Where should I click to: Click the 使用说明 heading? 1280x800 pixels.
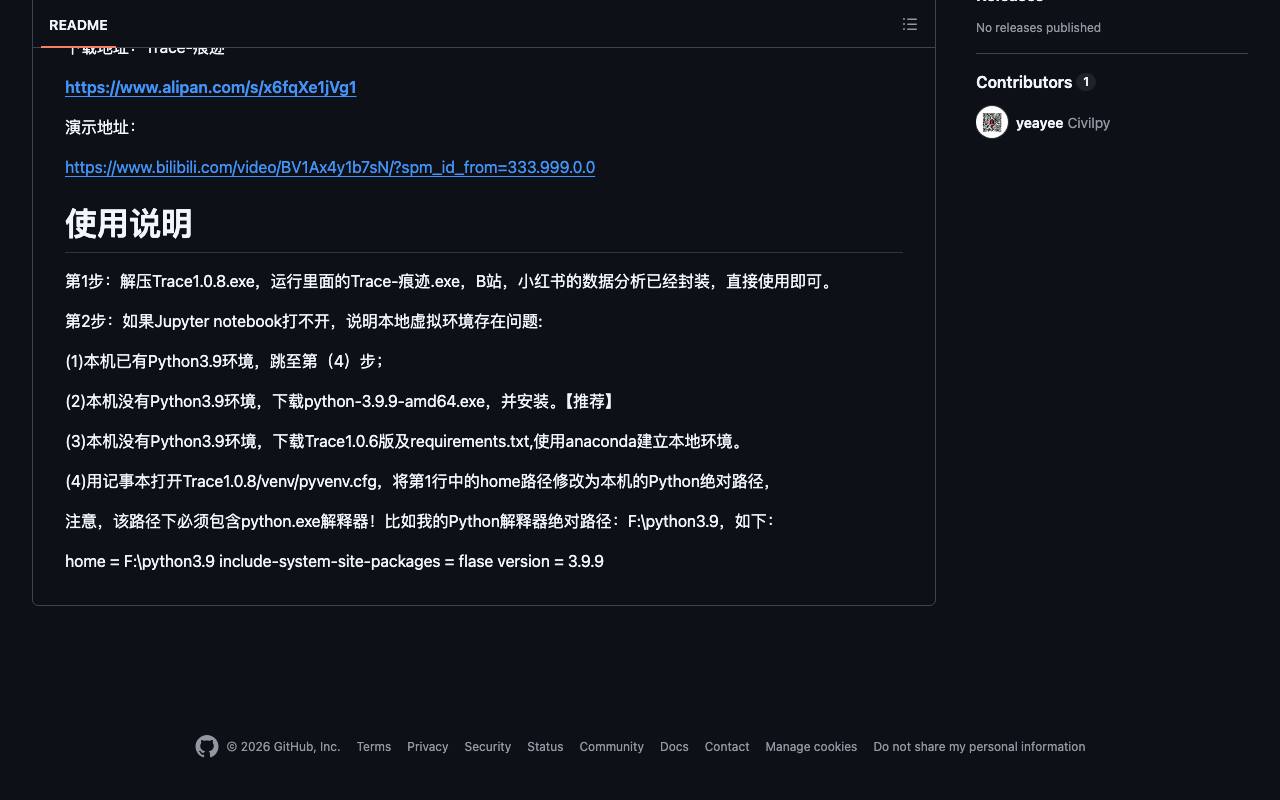pyautogui.click(x=129, y=224)
